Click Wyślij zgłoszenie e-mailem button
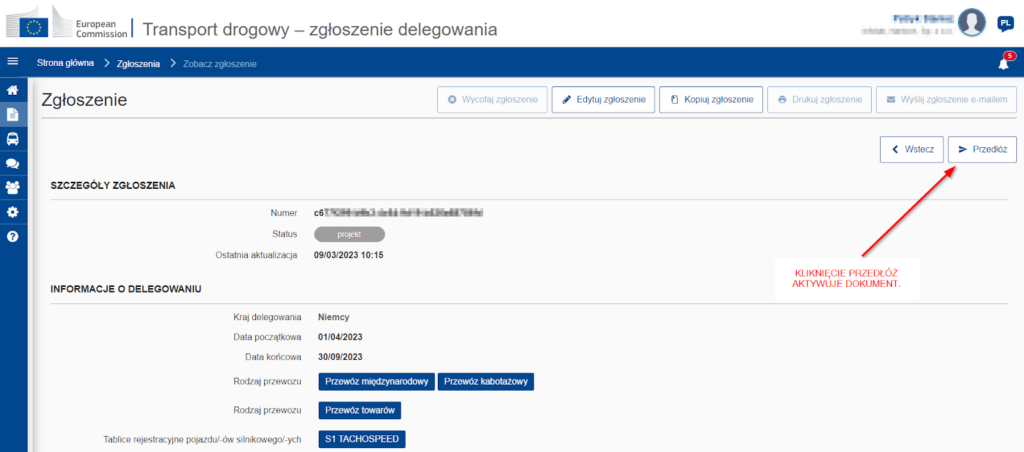 (x=946, y=100)
